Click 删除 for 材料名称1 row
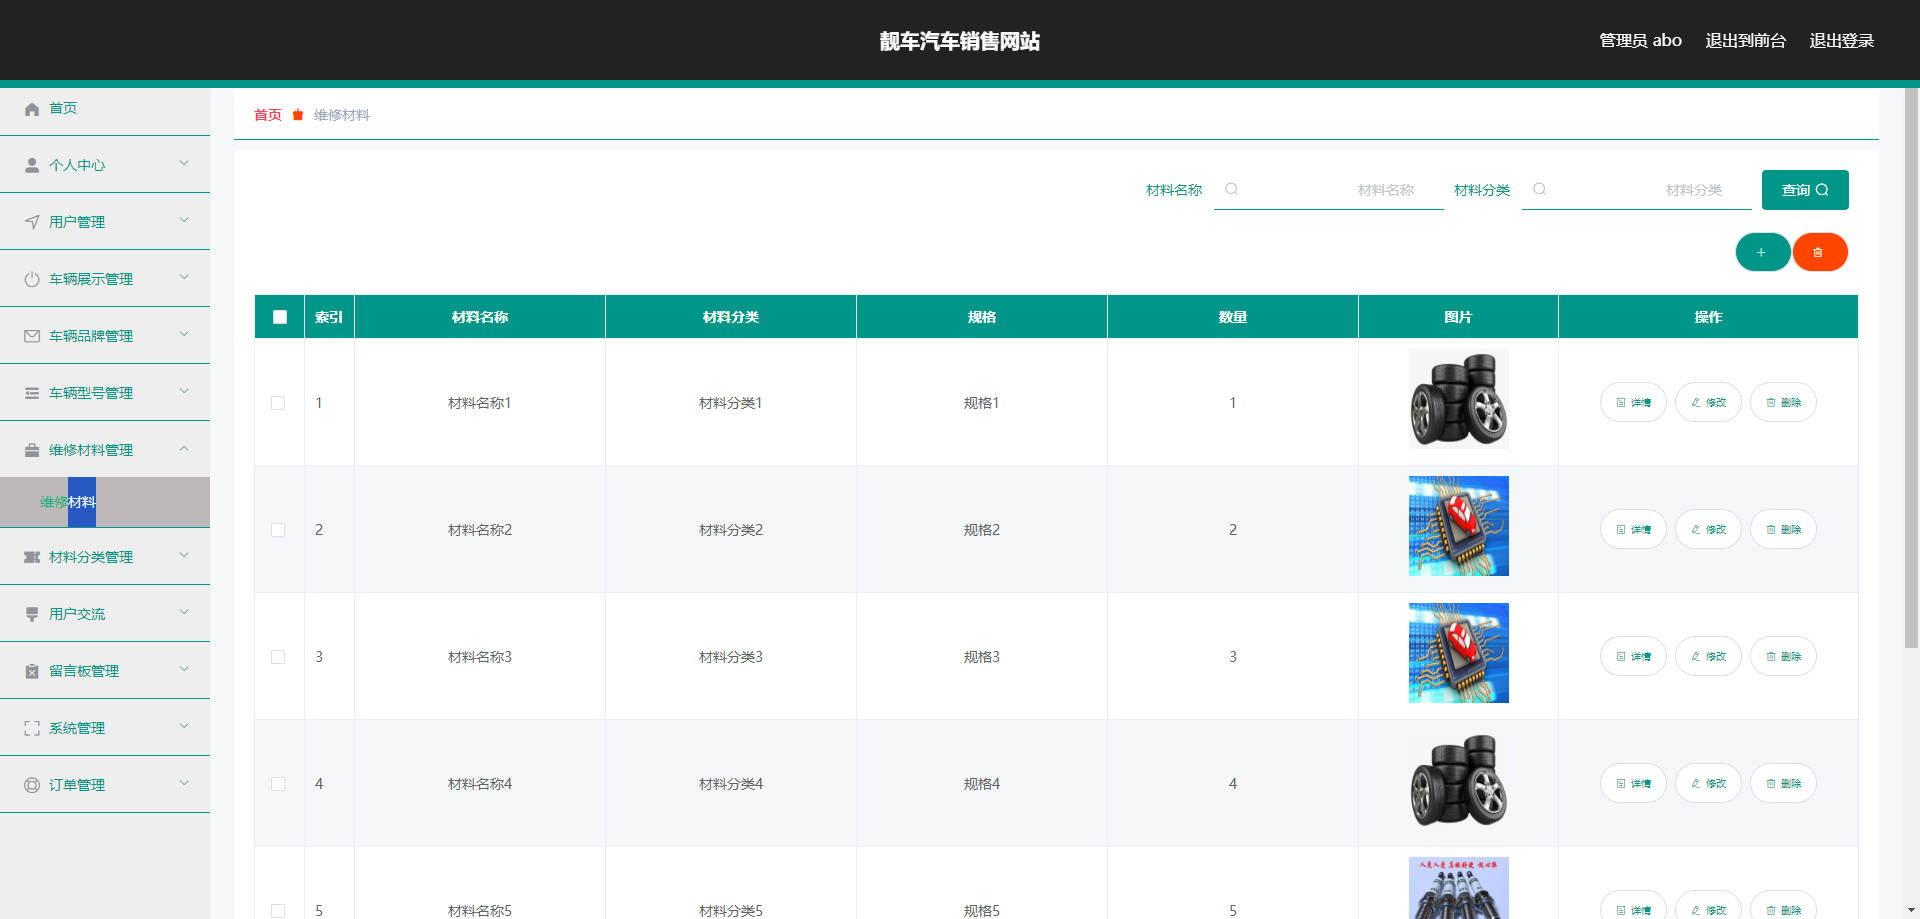This screenshot has width=1920, height=919. click(1783, 403)
